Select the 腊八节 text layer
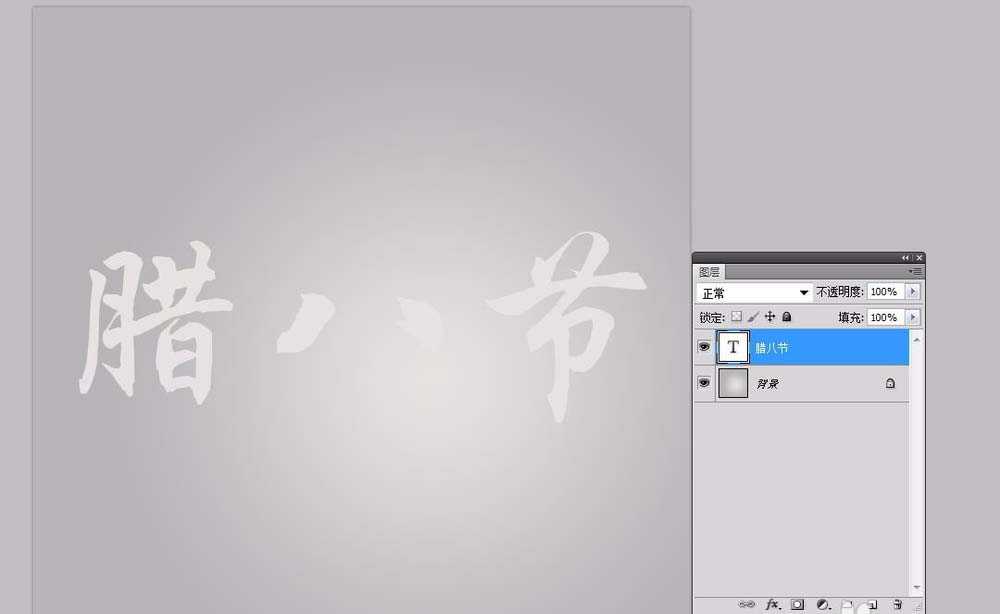The image size is (1000, 614). 790,347
